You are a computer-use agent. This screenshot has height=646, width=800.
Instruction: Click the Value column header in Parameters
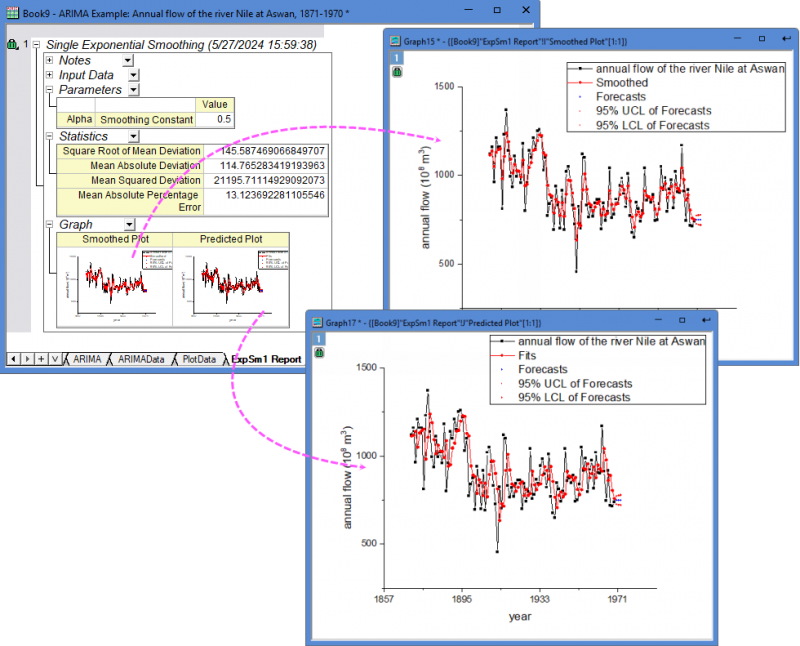point(215,105)
